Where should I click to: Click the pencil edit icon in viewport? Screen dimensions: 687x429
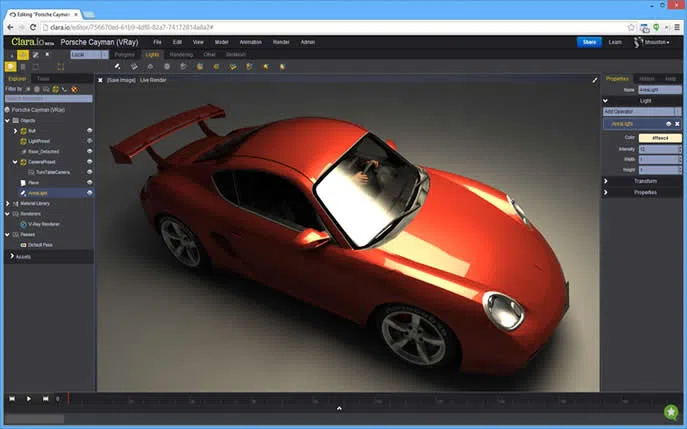[x=594, y=79]
